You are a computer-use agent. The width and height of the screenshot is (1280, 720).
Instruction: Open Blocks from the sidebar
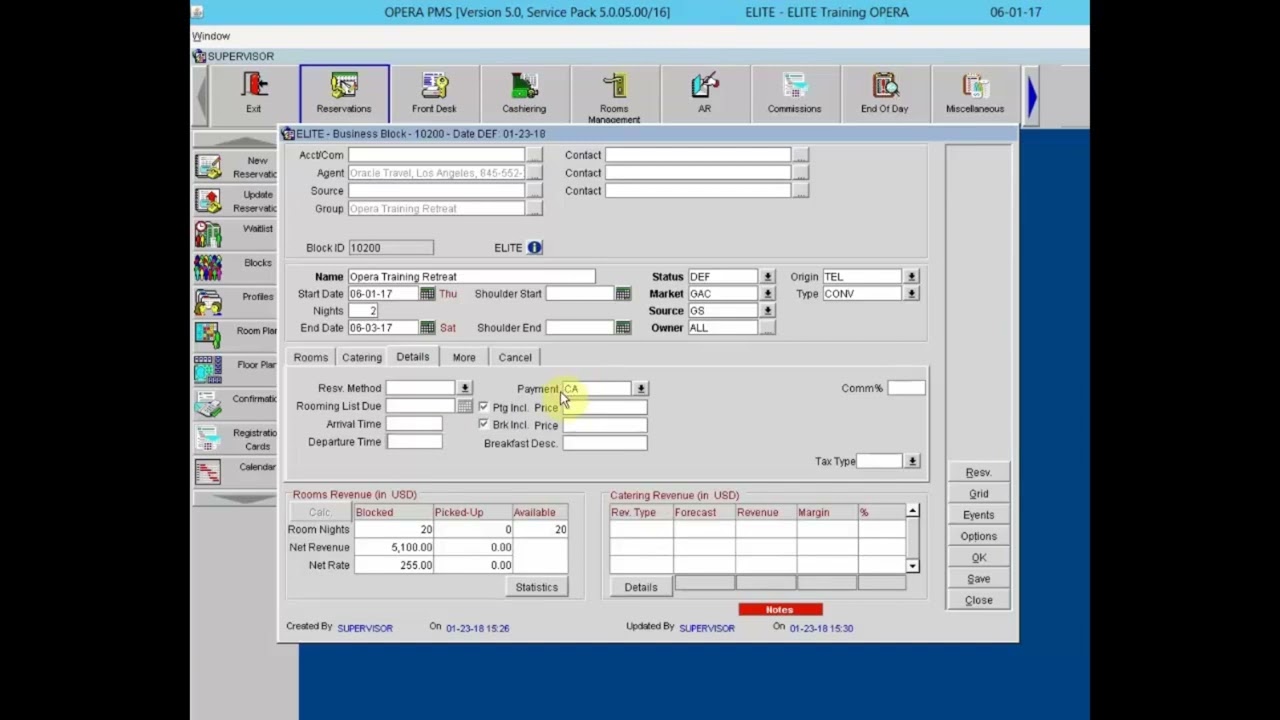[x=235, y=268]
